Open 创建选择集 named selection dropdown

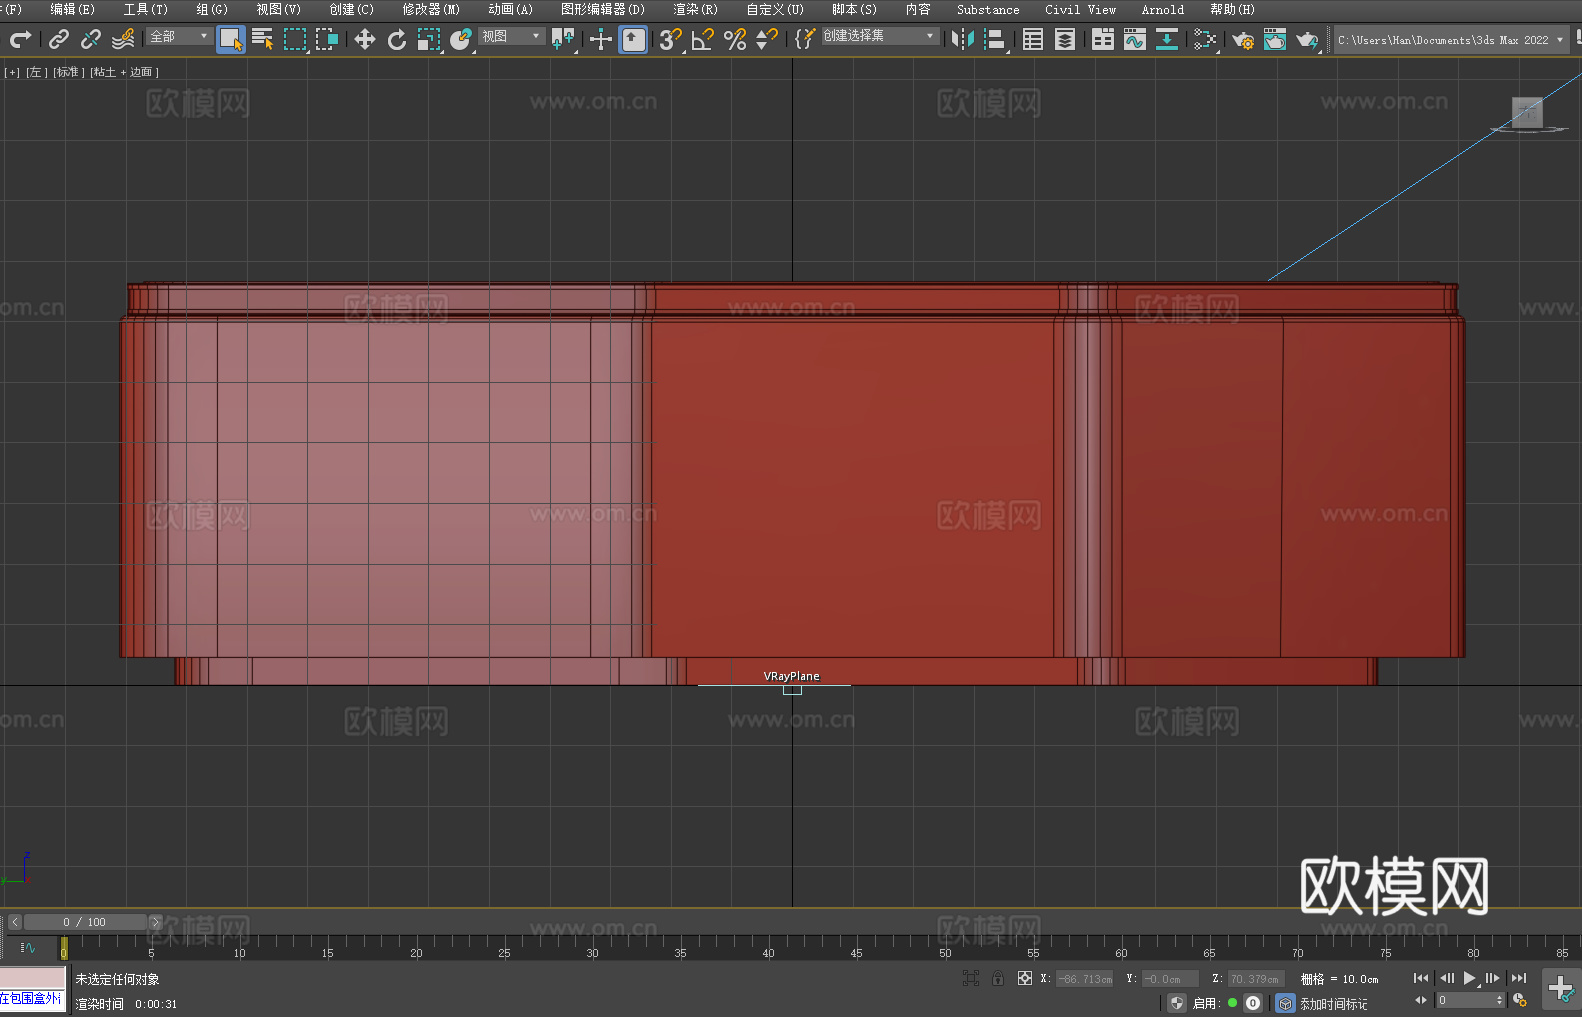[880, 36]
